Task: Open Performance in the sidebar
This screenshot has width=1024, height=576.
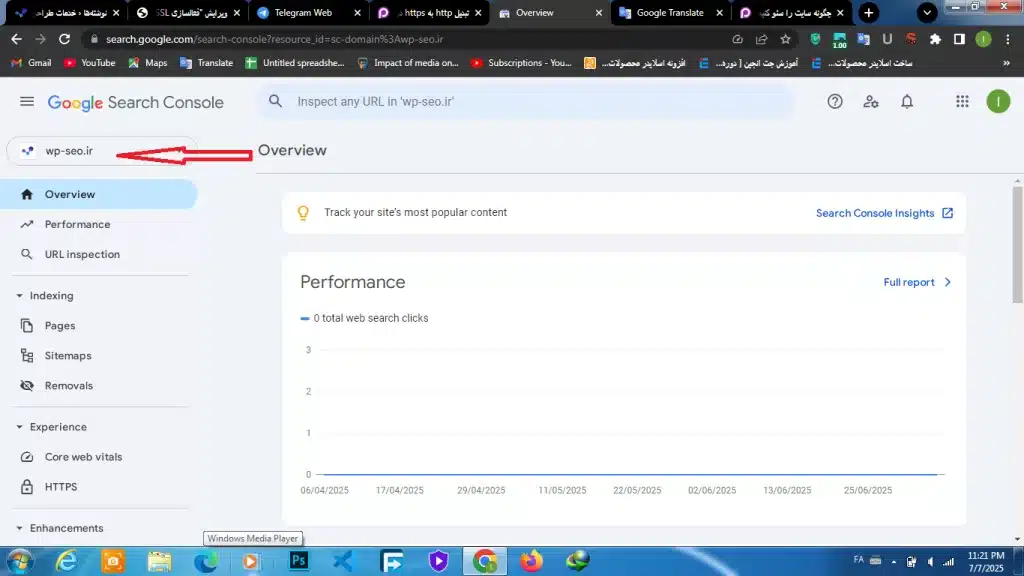Action: pyautogui.click(x=77, y=225)
